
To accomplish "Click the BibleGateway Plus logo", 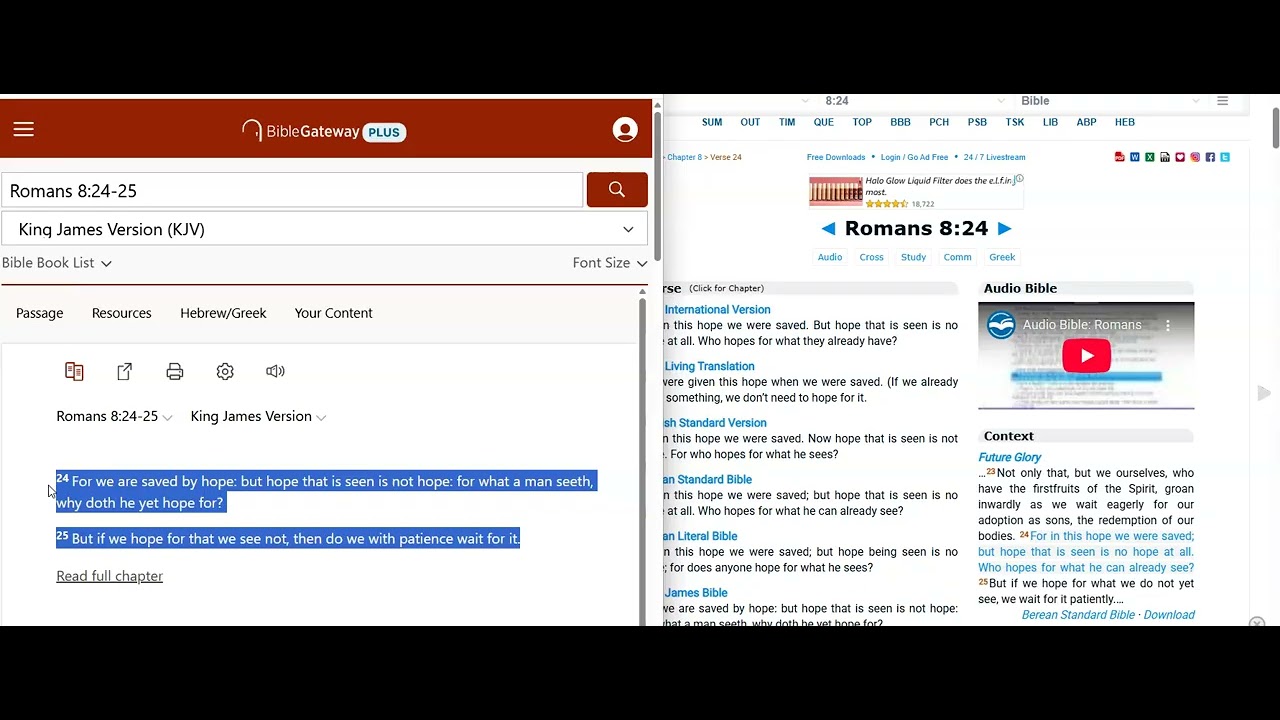I will 323,131.
